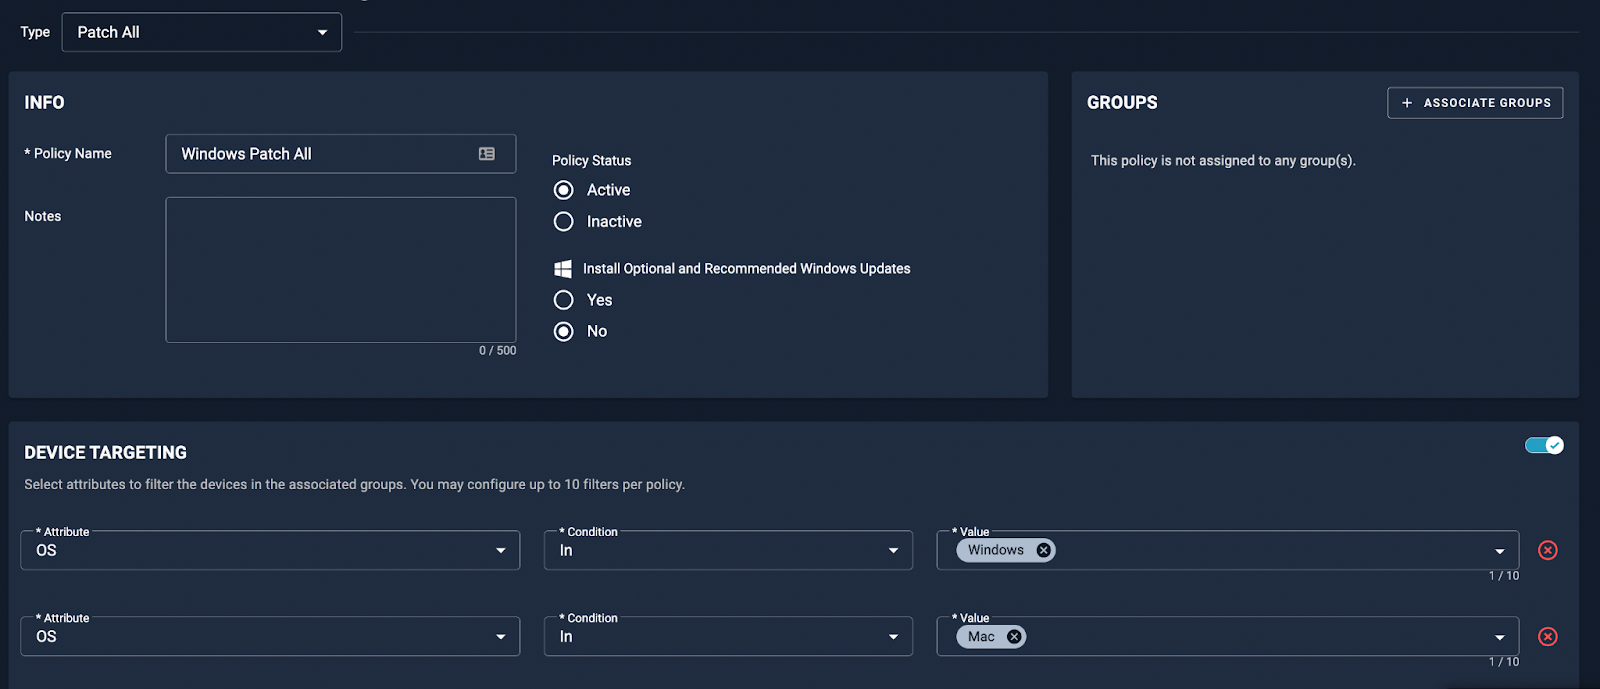1600x689 pixels.
Task: Click the Mac chip label
Action: pyautogui.click(x=981, y=636)
